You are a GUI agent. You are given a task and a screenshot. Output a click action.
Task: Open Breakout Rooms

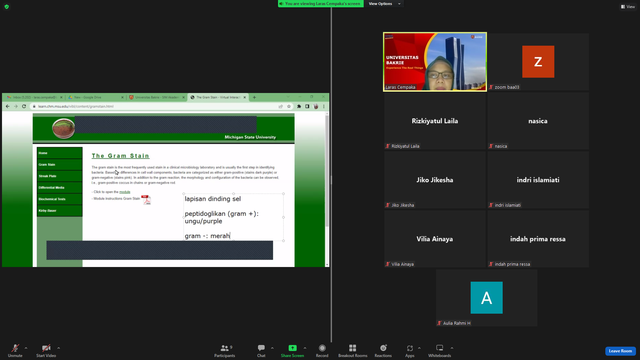point(353,350)
